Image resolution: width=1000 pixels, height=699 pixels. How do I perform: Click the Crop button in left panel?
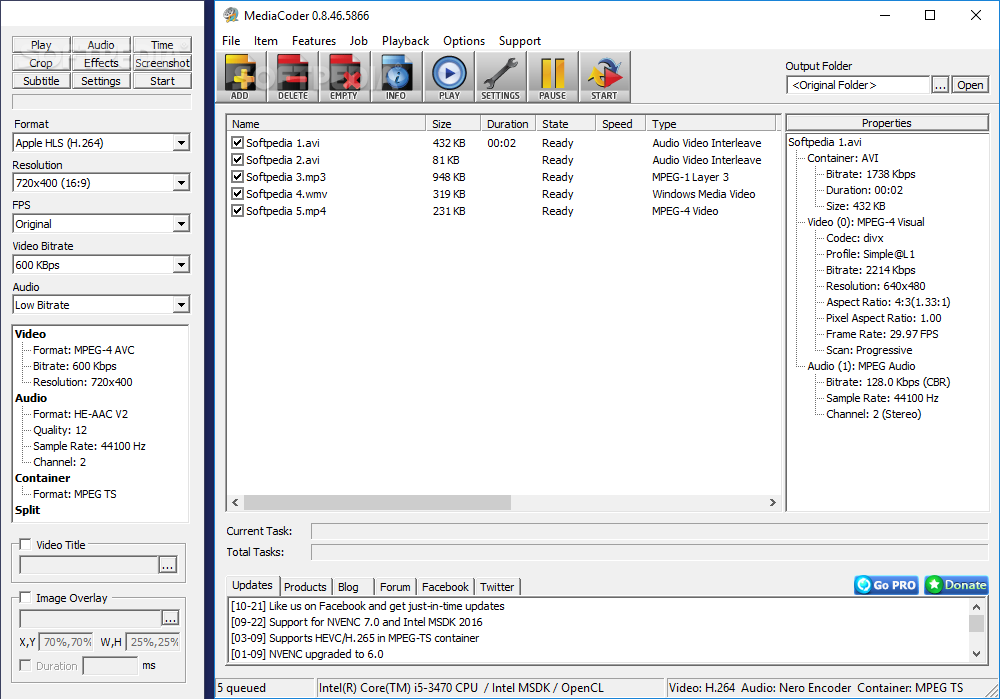[x=41, y=63]
